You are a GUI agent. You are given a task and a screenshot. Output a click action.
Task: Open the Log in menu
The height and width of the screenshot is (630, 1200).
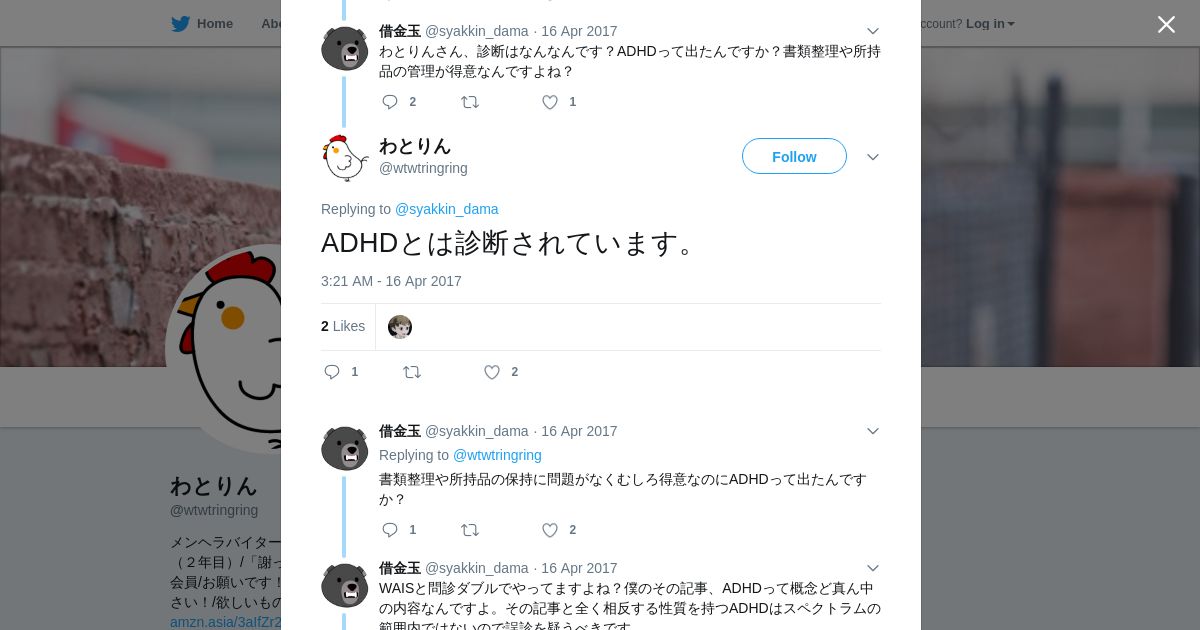tap(990, 23)
